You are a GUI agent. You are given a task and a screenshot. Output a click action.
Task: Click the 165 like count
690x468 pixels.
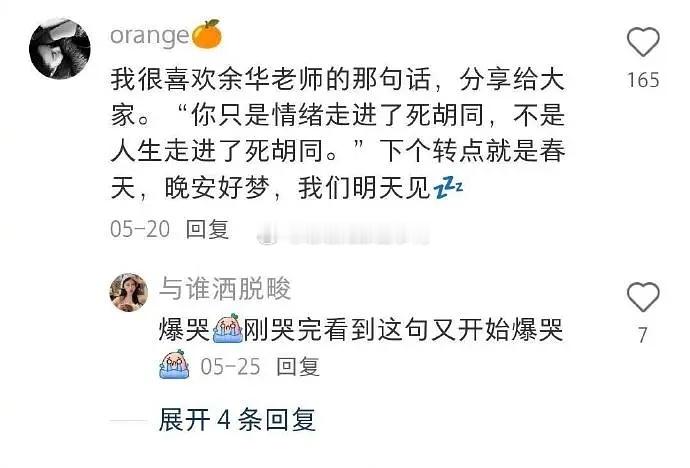click(643, 80)
